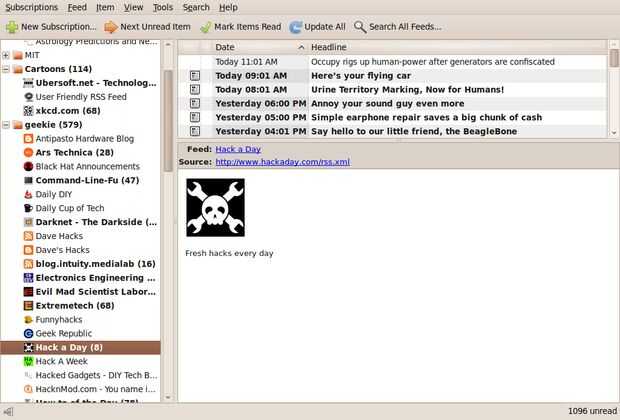Click the Electronics Engineering feed icon
The height and width of the screenshot is (420, 620).
point(28,278)
